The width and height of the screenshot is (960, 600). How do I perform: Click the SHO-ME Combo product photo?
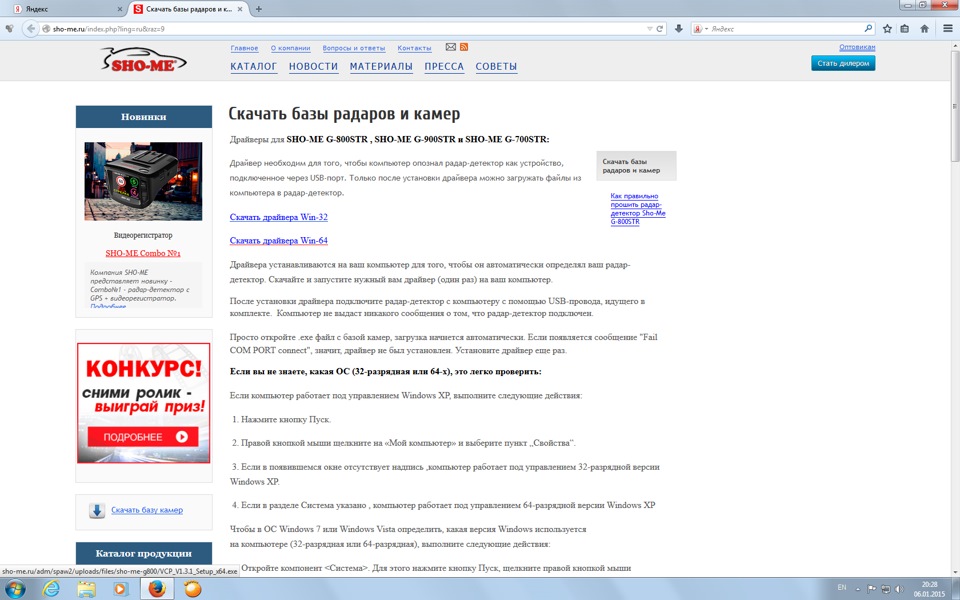(x=143, y=181)
